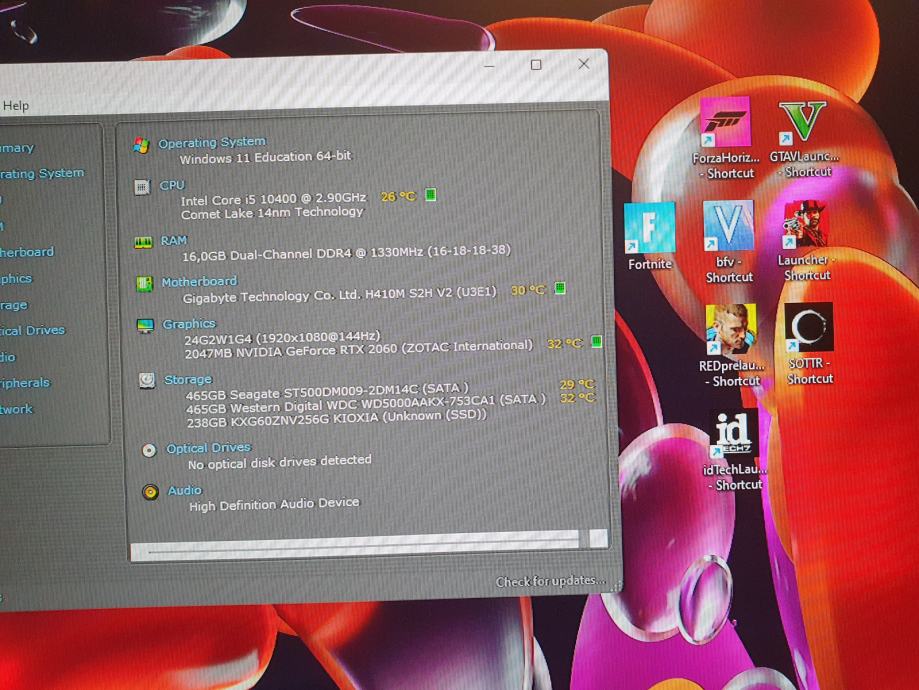Click Comet Lake 14nm Technology text
The height and width of the screenshot is (690, 919).
tap(272, 213)
